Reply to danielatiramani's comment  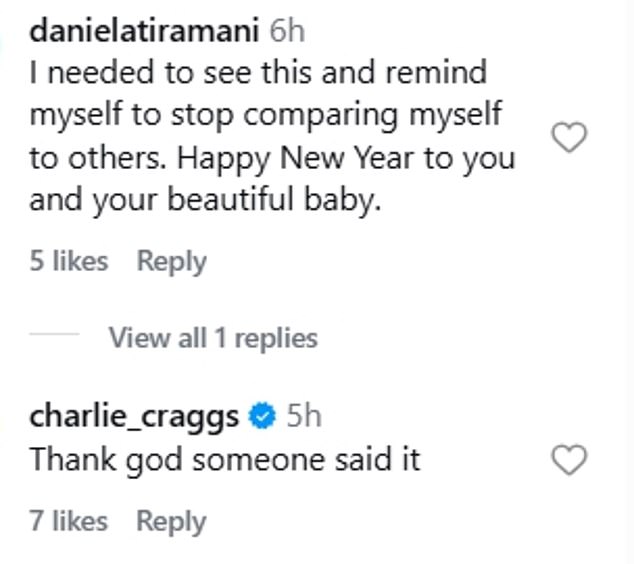[x=171, y=262]
